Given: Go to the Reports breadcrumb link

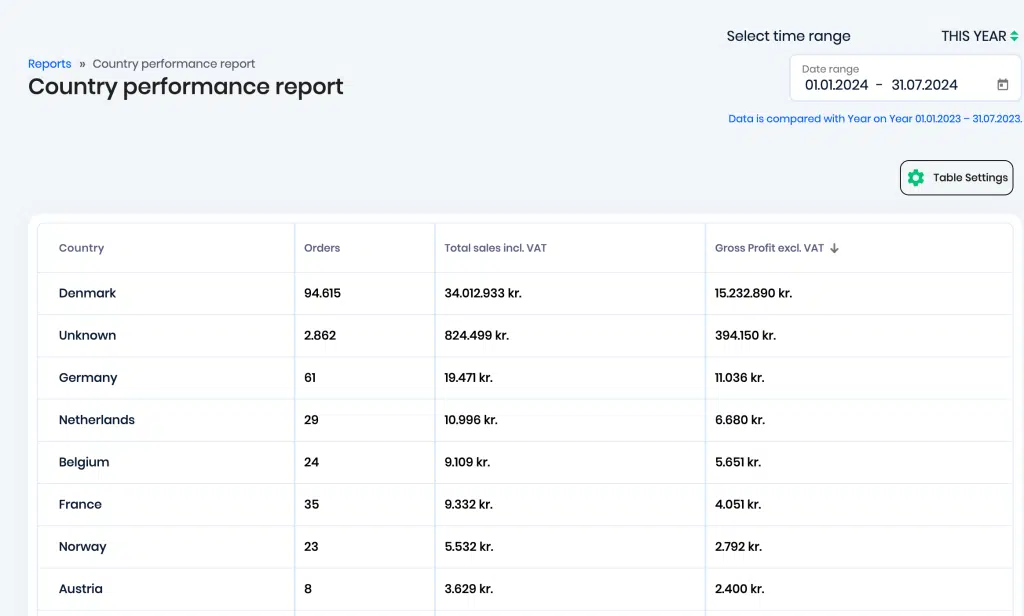Looking at the screenshot, I should [x=50, y=64].
